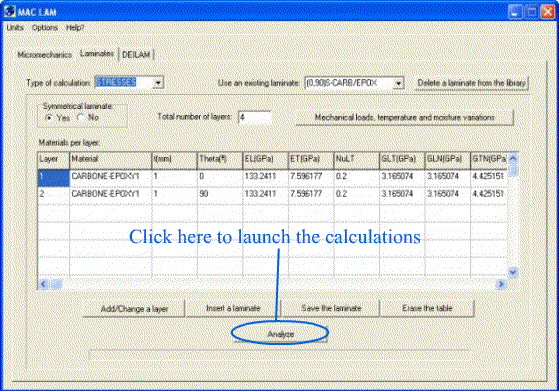Click the Analyze button

pos(280,334)
